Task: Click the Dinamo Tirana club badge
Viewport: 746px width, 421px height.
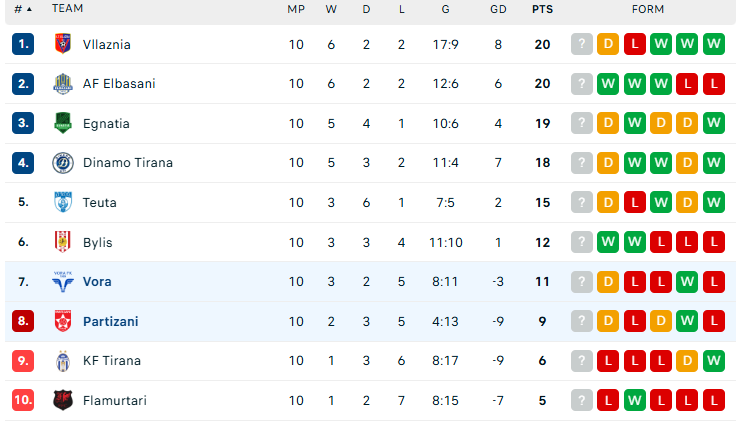Action: [x=63, y=163]
